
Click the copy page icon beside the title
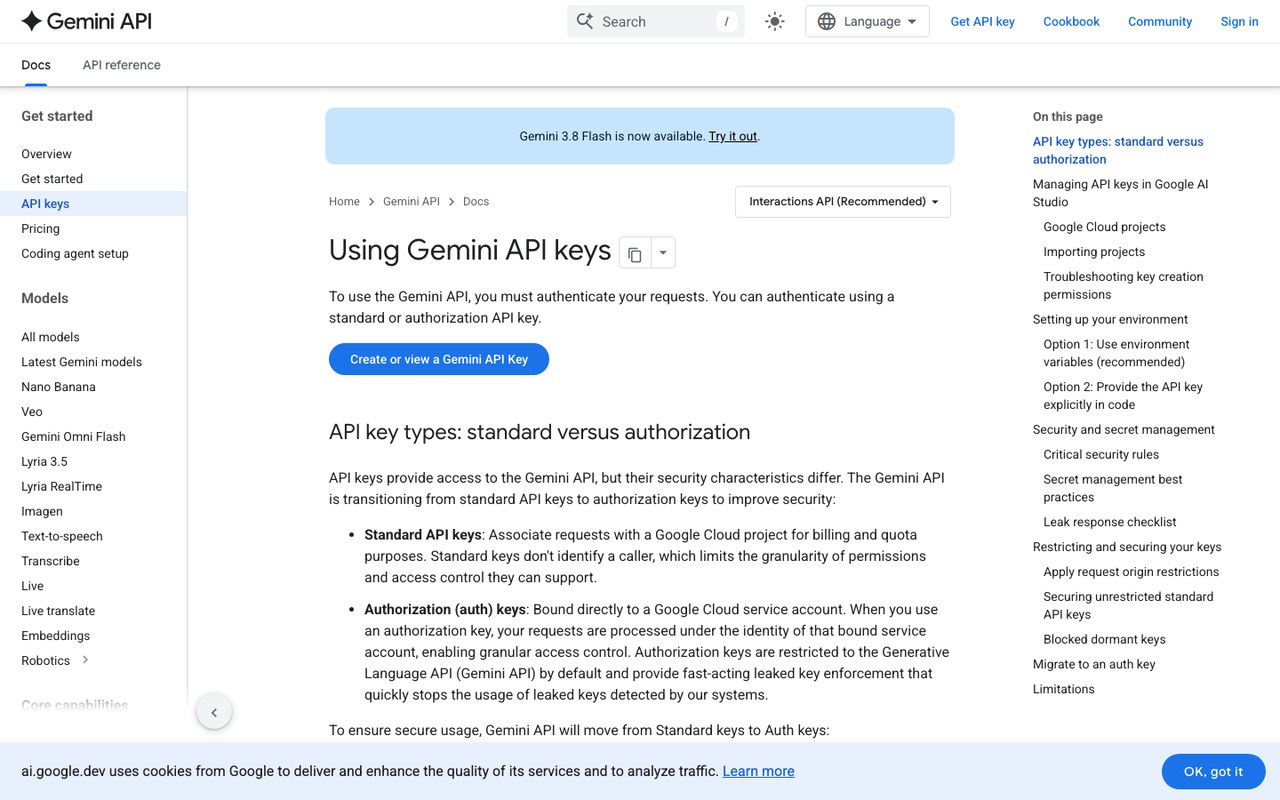[x=635, y=253]
